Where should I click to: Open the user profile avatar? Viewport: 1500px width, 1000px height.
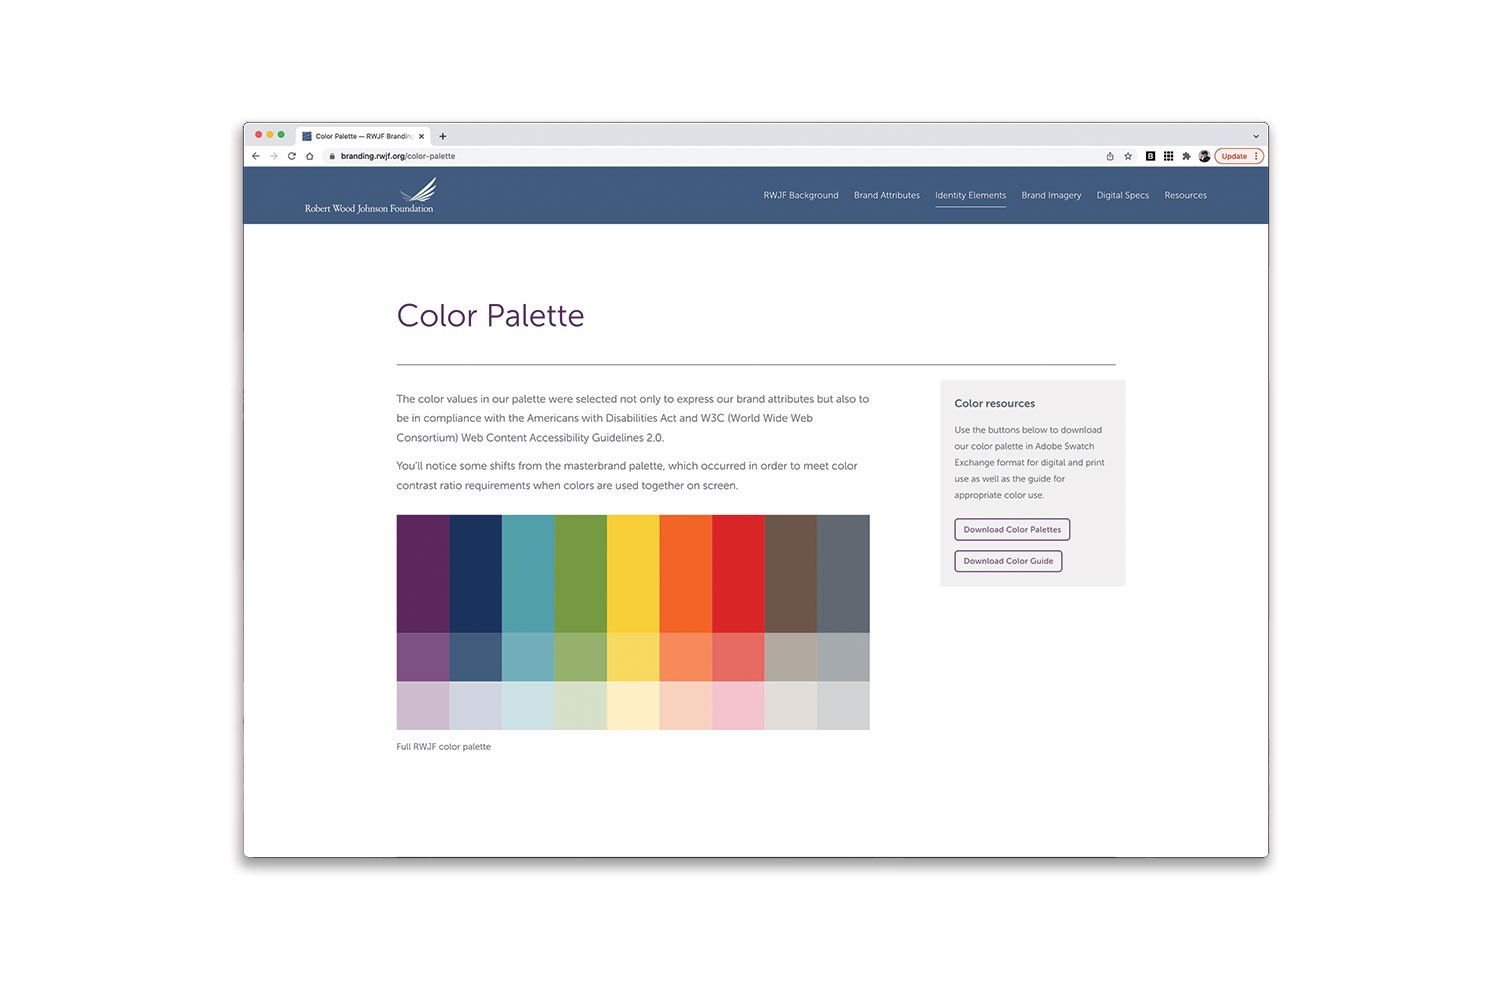pyautogui.click(x=1204, y=156)
